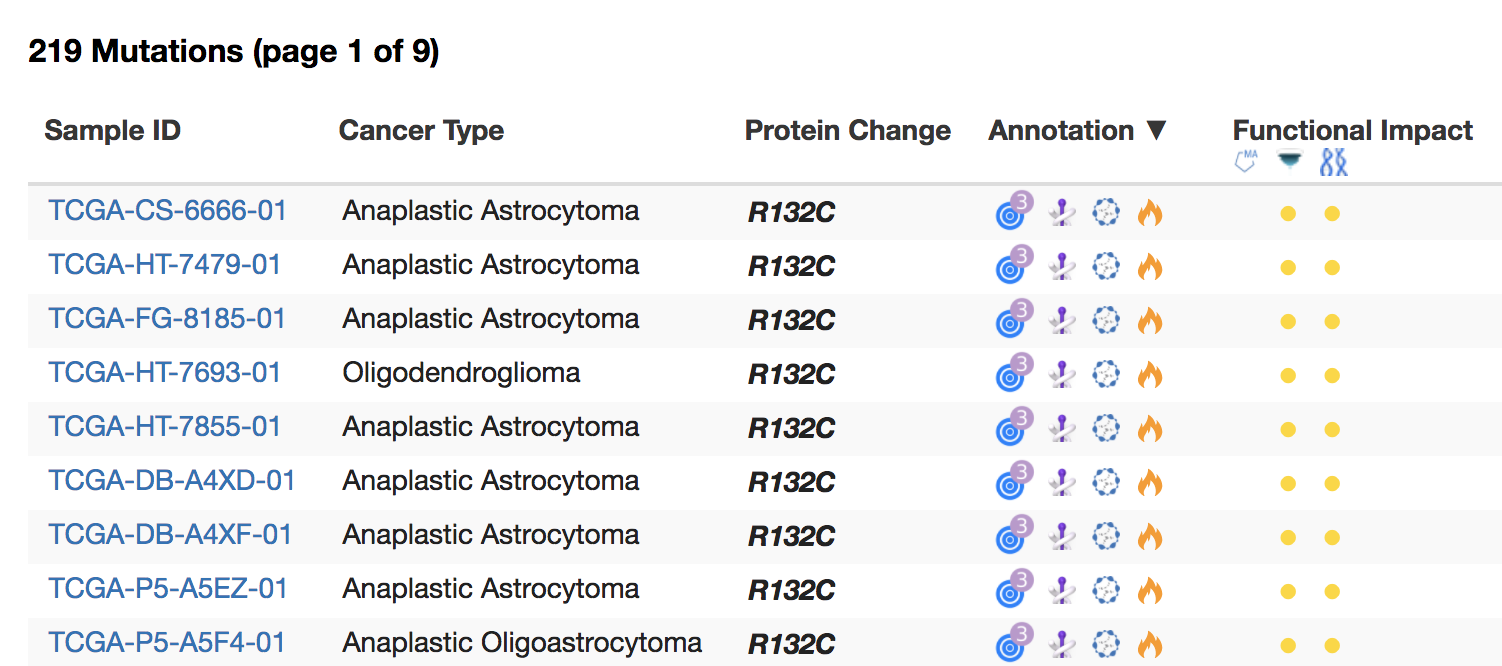Click the yellow SIFT score dot on TCGA-HT-7855-01

[1289, 427]
